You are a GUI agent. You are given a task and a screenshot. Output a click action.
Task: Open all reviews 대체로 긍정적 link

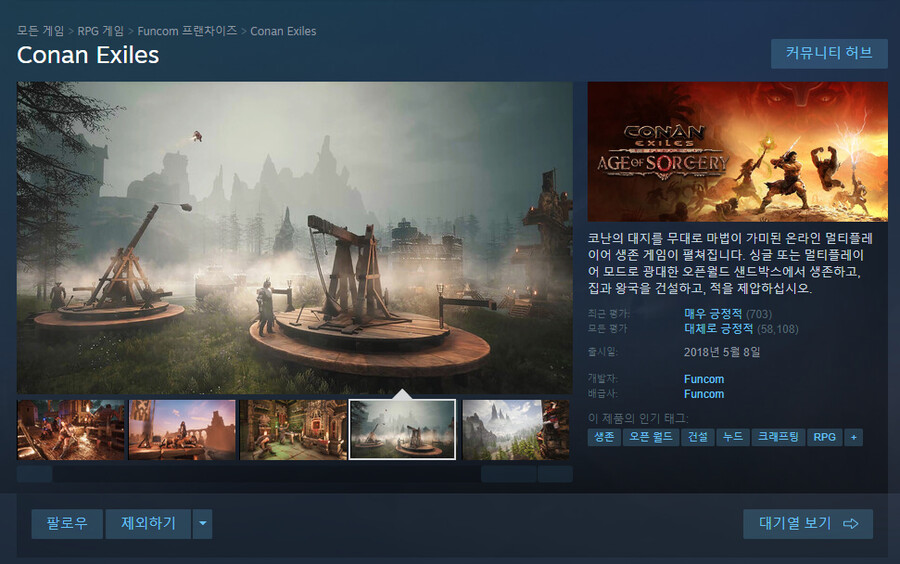pos(718,329)
